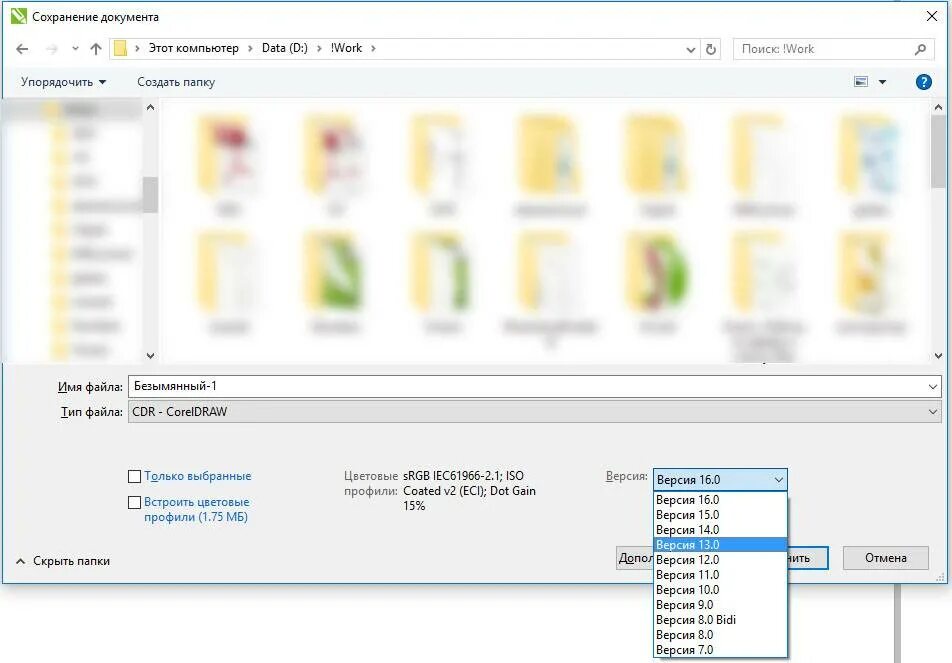Click folder tree scroll down arrow
952x663 pixels.
coord(151,356)
